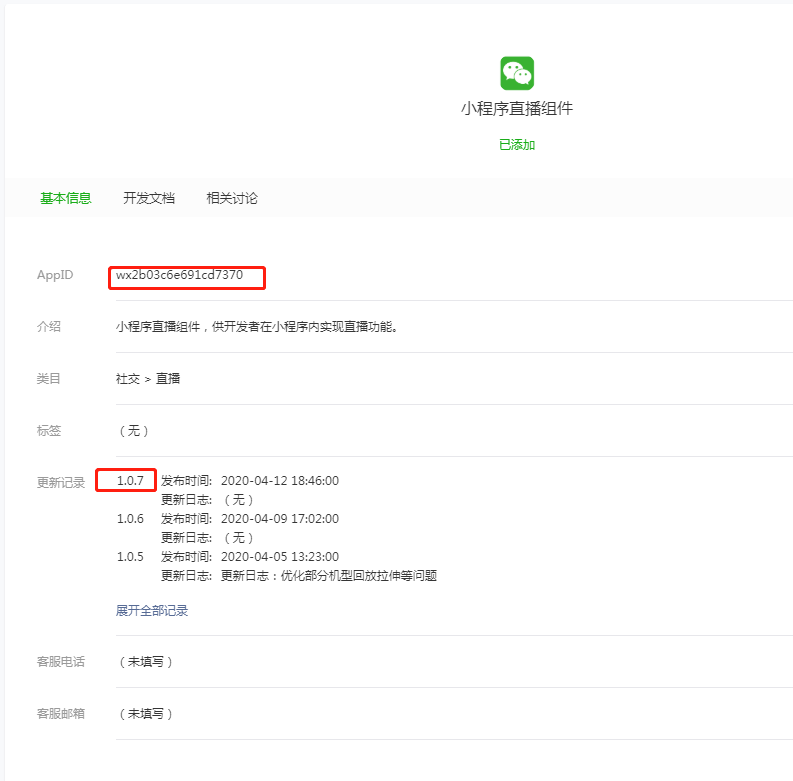
Task: Click the 客服邮箱 label
Action: (x=61, y=714)
